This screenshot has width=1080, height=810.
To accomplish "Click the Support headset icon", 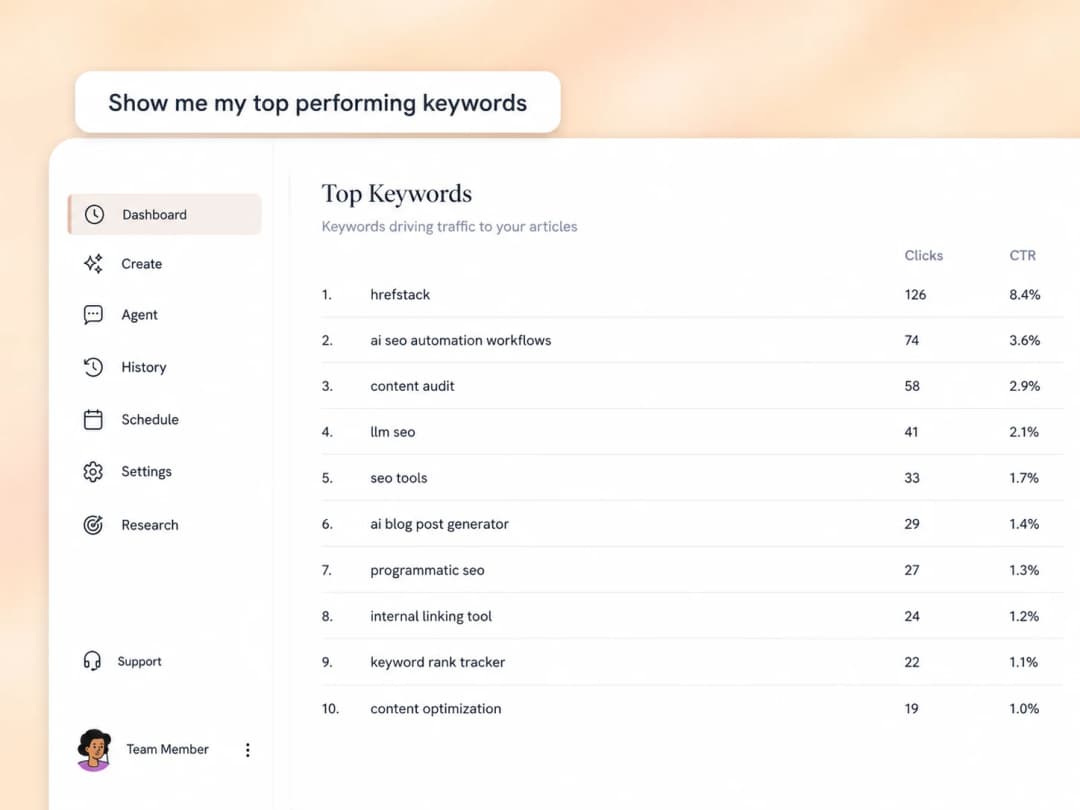I will coord(92,661).
